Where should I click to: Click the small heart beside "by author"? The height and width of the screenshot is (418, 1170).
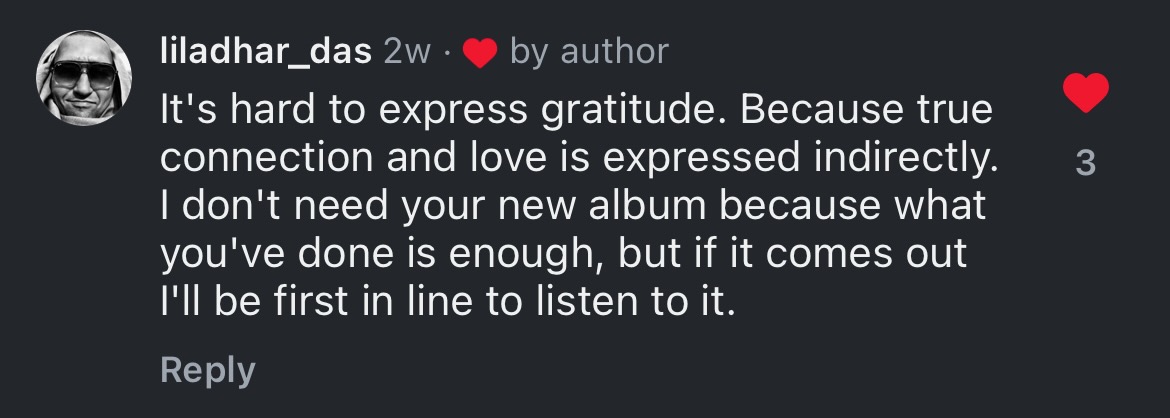click(x=481, y=54)
